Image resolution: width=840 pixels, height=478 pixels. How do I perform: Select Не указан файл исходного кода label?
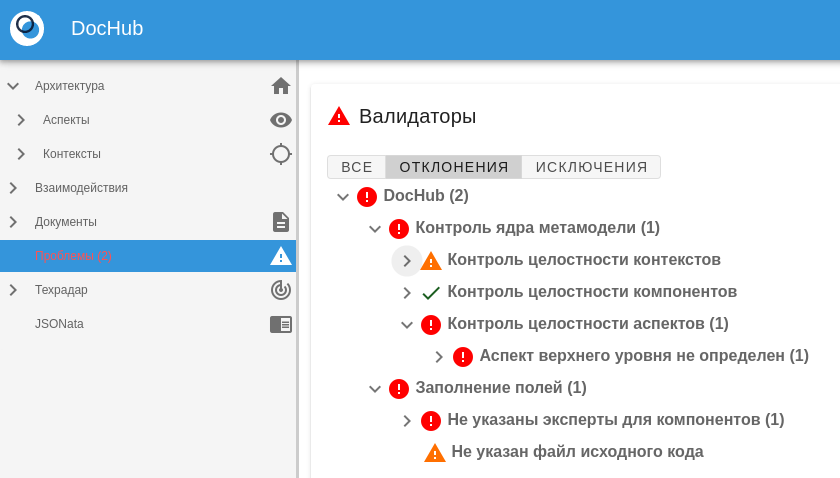click(578, 452)
